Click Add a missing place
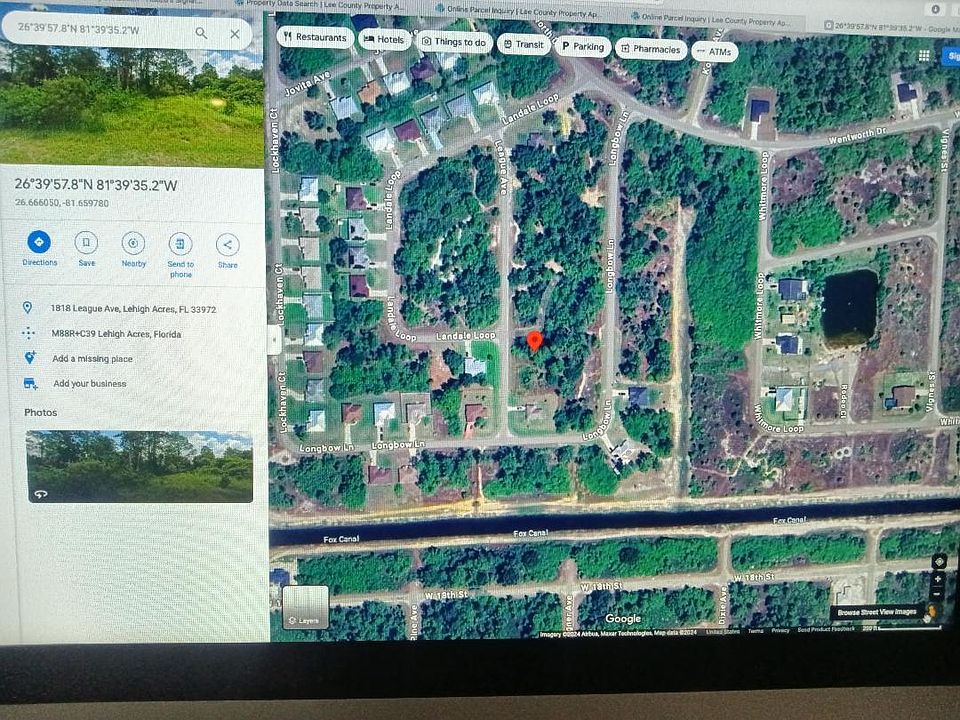The width and height of the screenshot is (960, 720). coord(92,359)
